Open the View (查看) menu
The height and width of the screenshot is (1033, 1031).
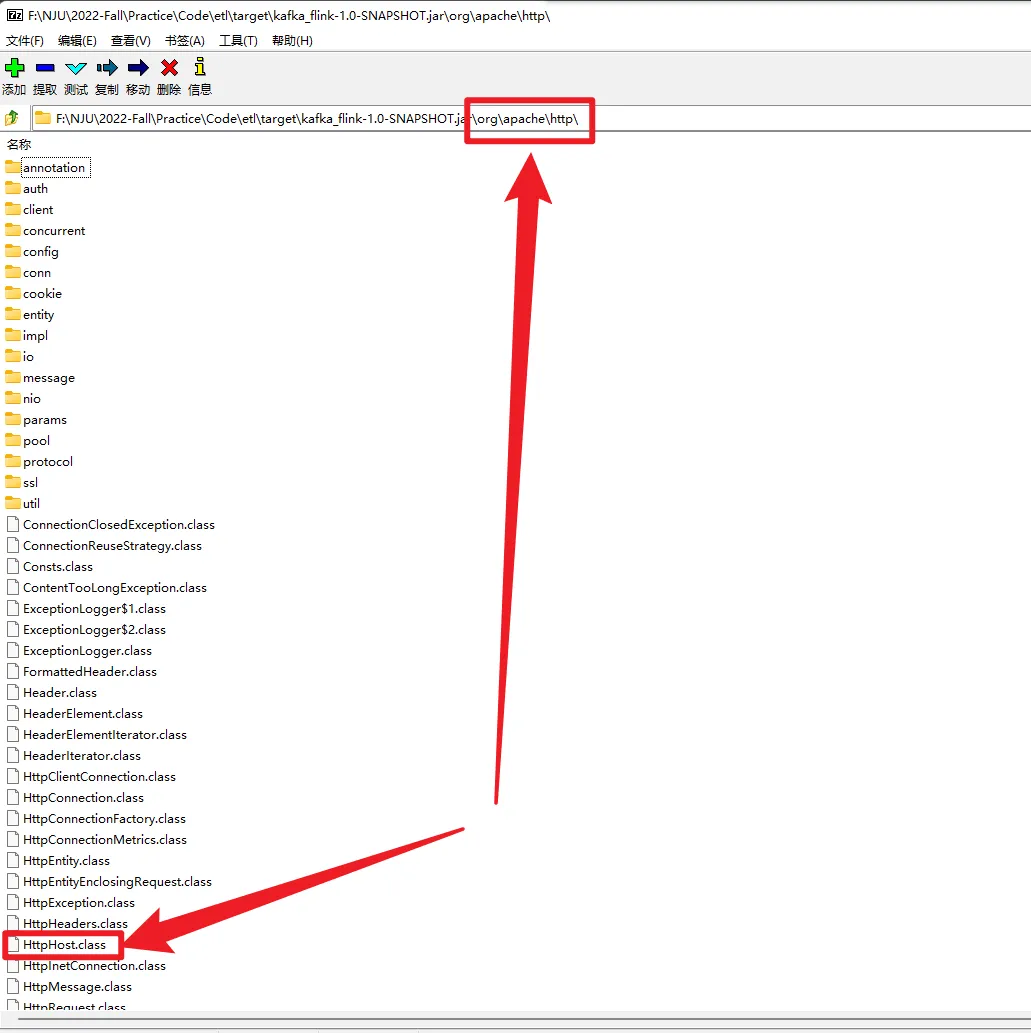130,41
